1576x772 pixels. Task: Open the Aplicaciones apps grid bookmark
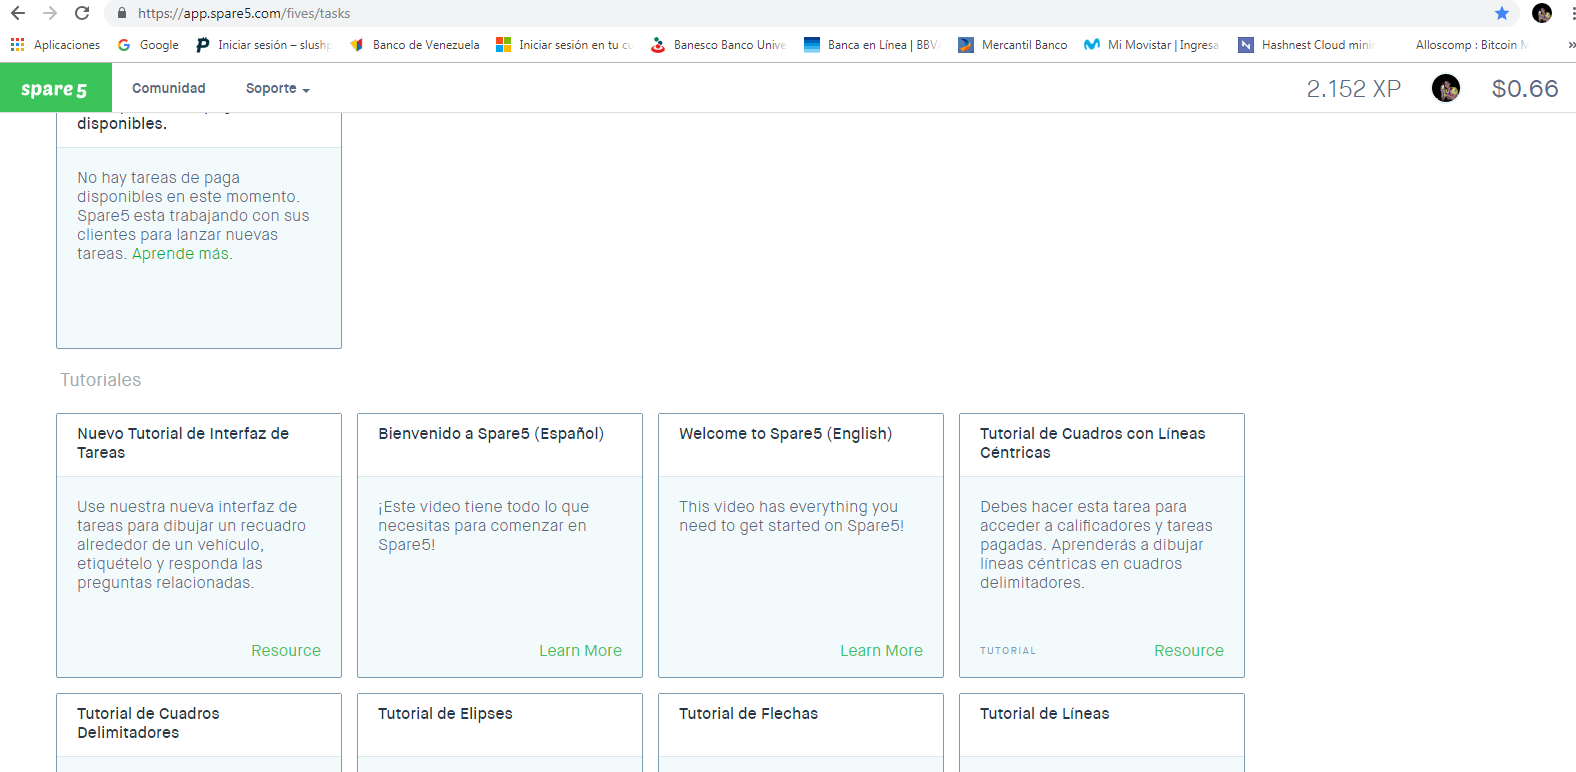(x=56, y=45)
